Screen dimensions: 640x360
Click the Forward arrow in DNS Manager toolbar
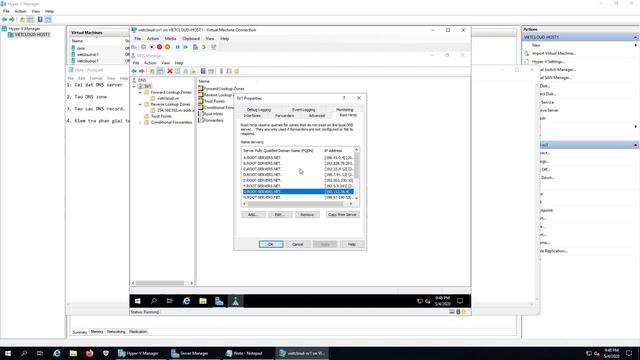click(x=142, y=71)
